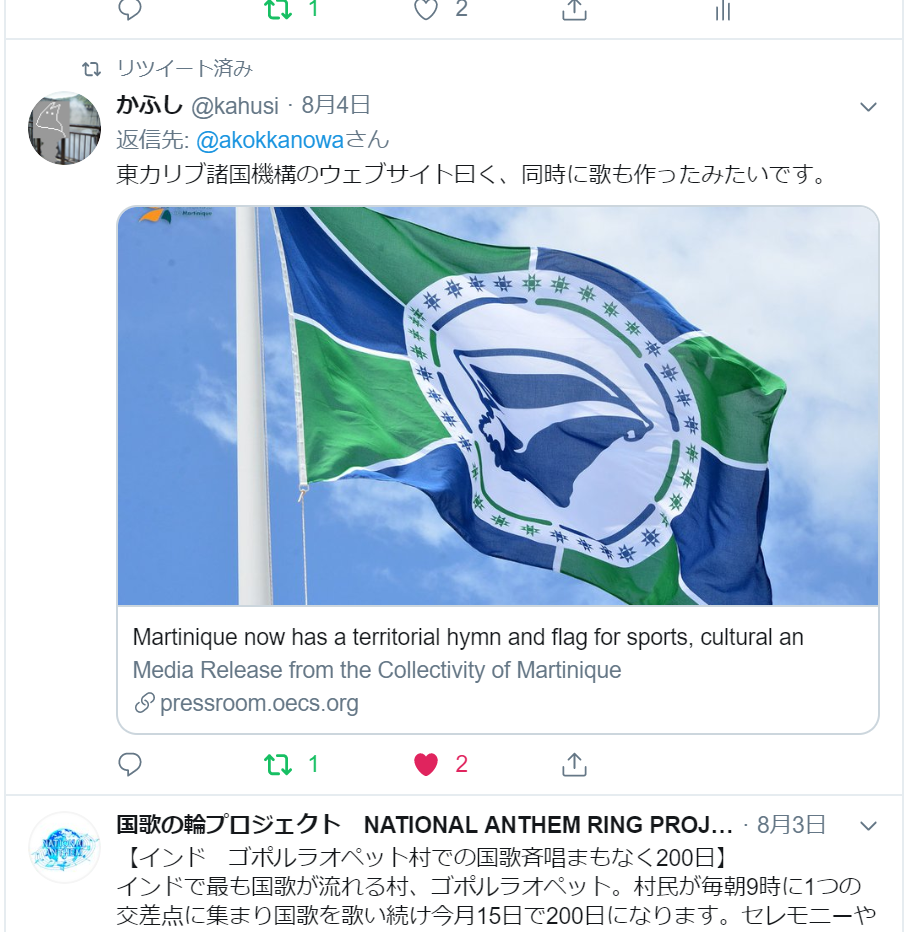Open the Martinique flag image preview

[497, 405]
